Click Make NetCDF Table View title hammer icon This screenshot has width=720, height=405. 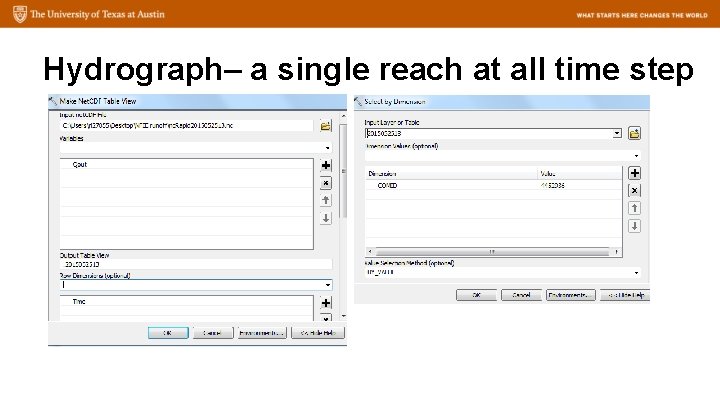[53, 101]
